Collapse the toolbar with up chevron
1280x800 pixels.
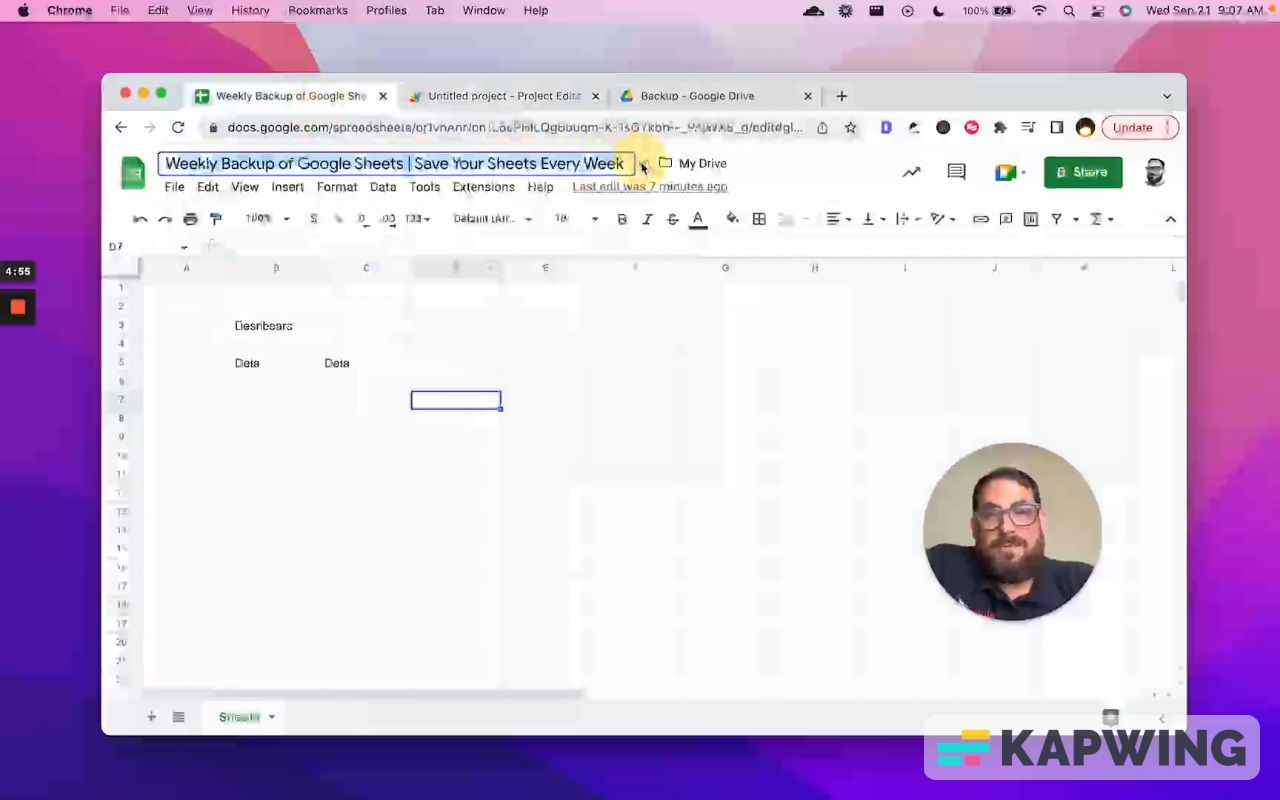coord(1170,219)
